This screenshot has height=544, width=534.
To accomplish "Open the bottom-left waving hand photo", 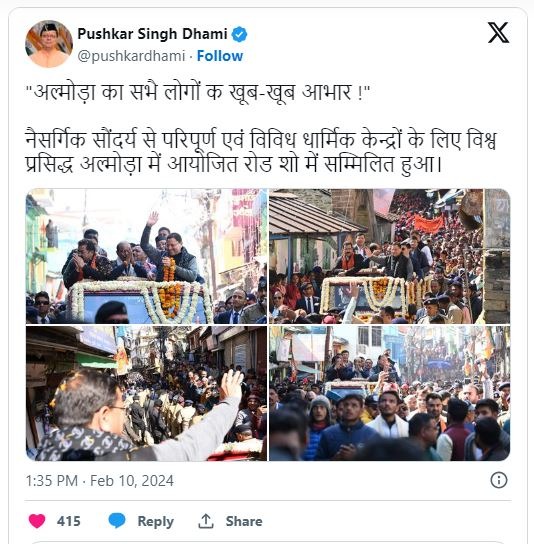I will [146, 393].
